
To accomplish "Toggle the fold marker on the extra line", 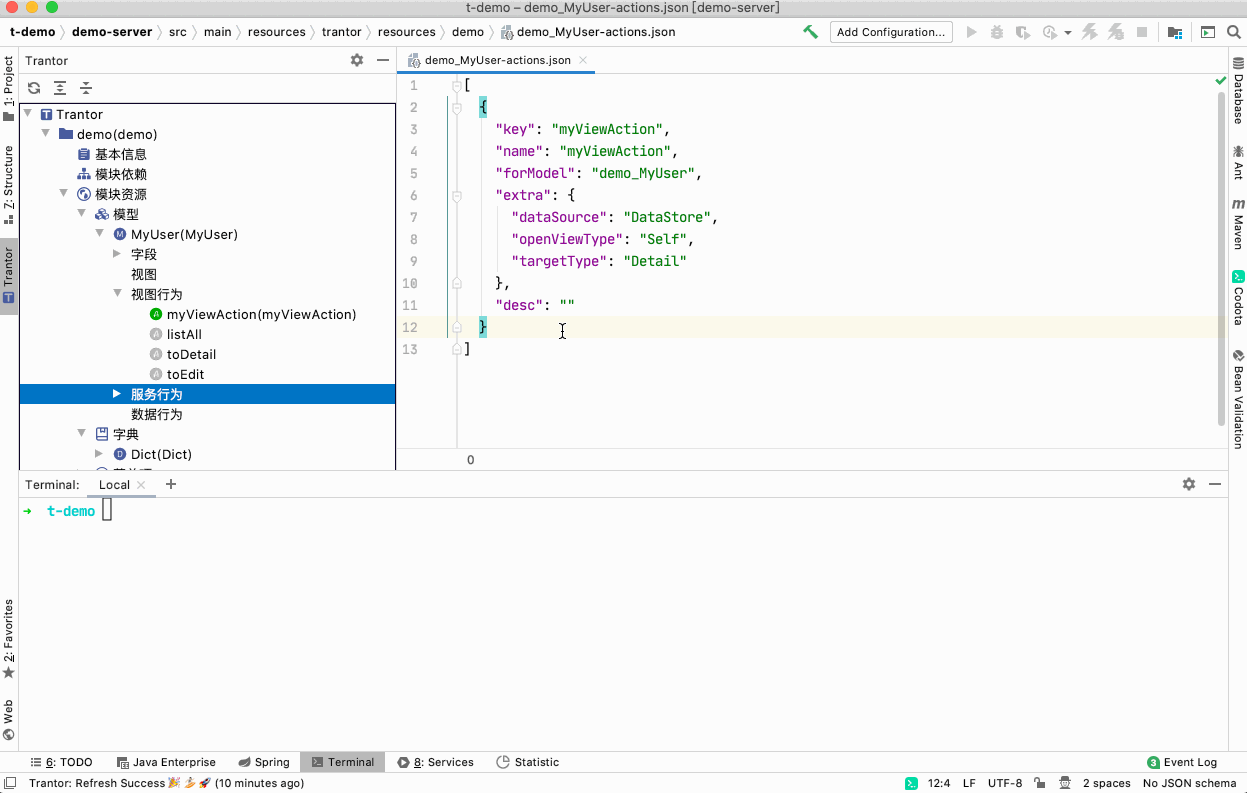I will [x=457, y=196].
